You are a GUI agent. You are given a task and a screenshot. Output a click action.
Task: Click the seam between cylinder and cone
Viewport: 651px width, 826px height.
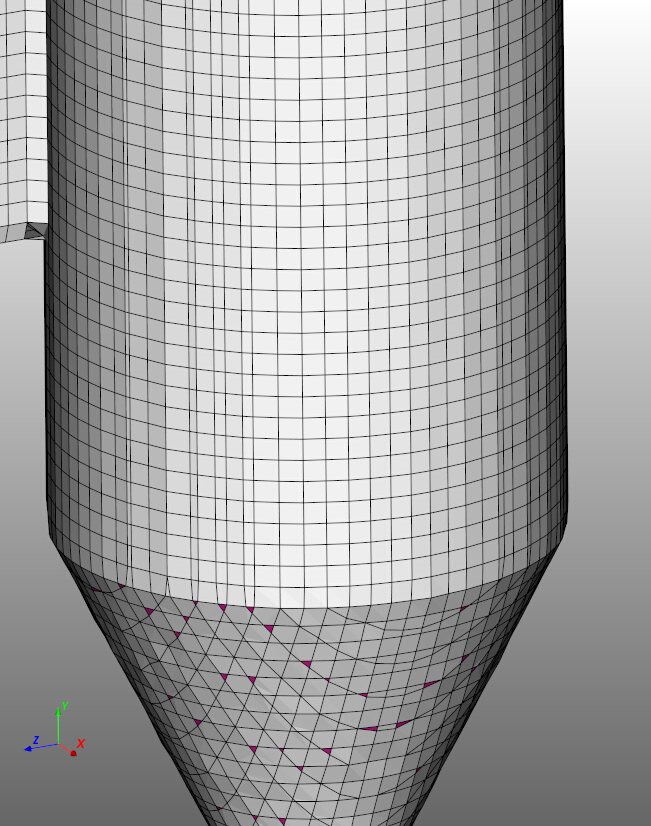(x=300, y=604)
